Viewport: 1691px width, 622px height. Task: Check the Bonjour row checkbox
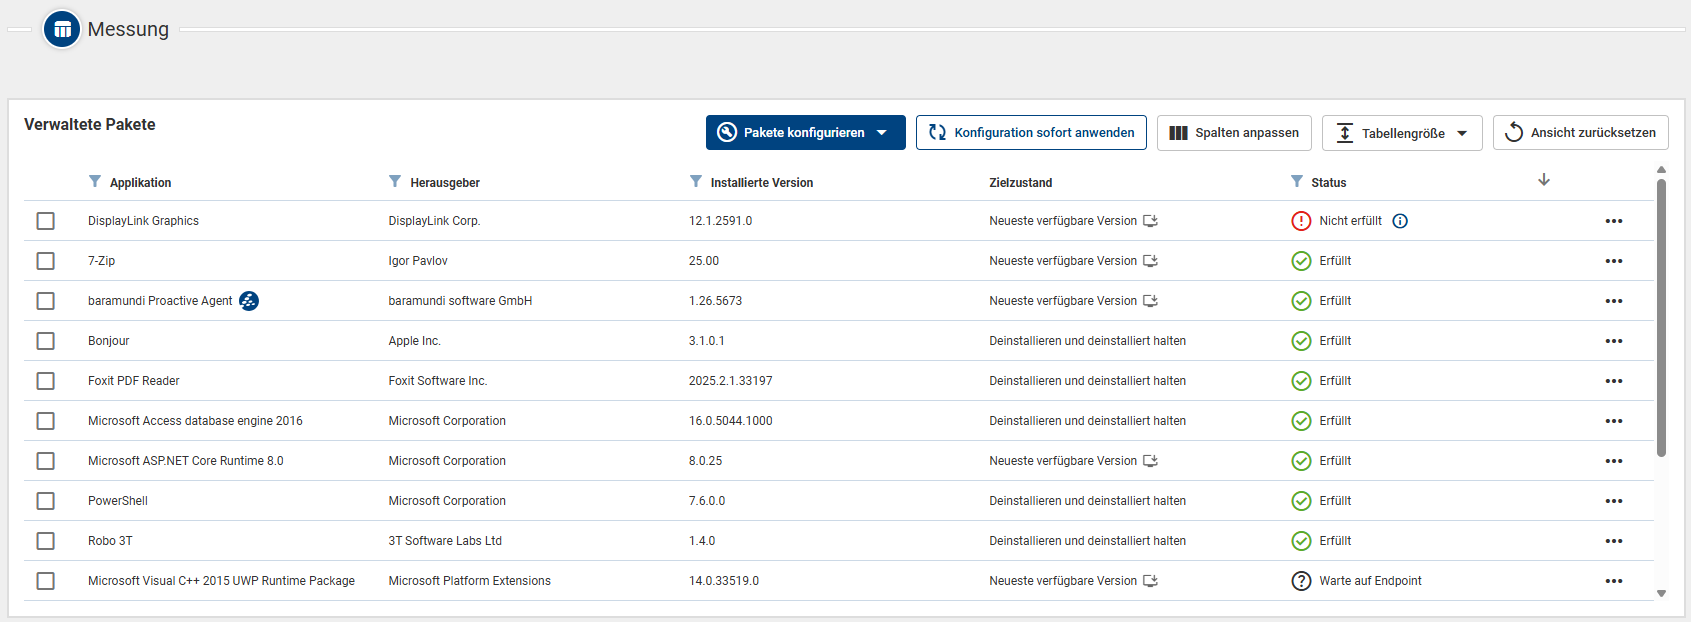46,341
